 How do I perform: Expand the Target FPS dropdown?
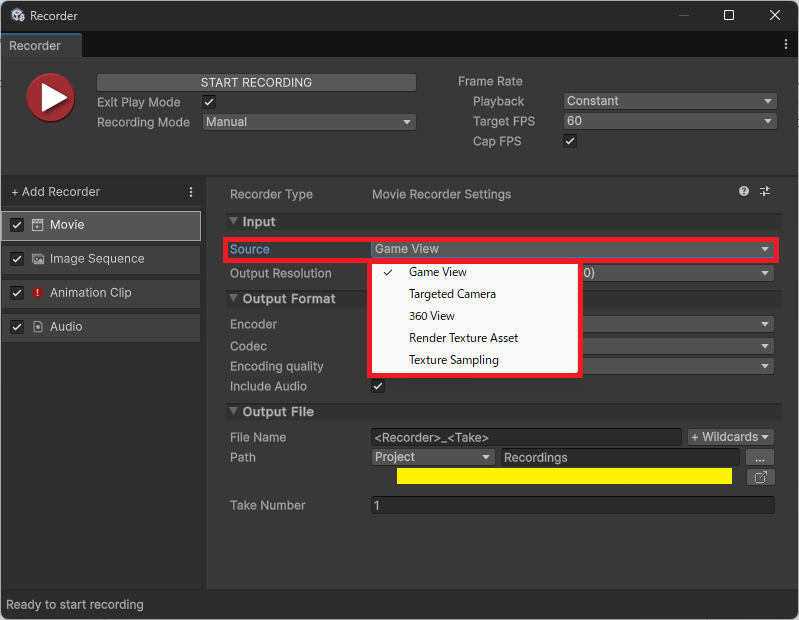[x=670, y=121]
